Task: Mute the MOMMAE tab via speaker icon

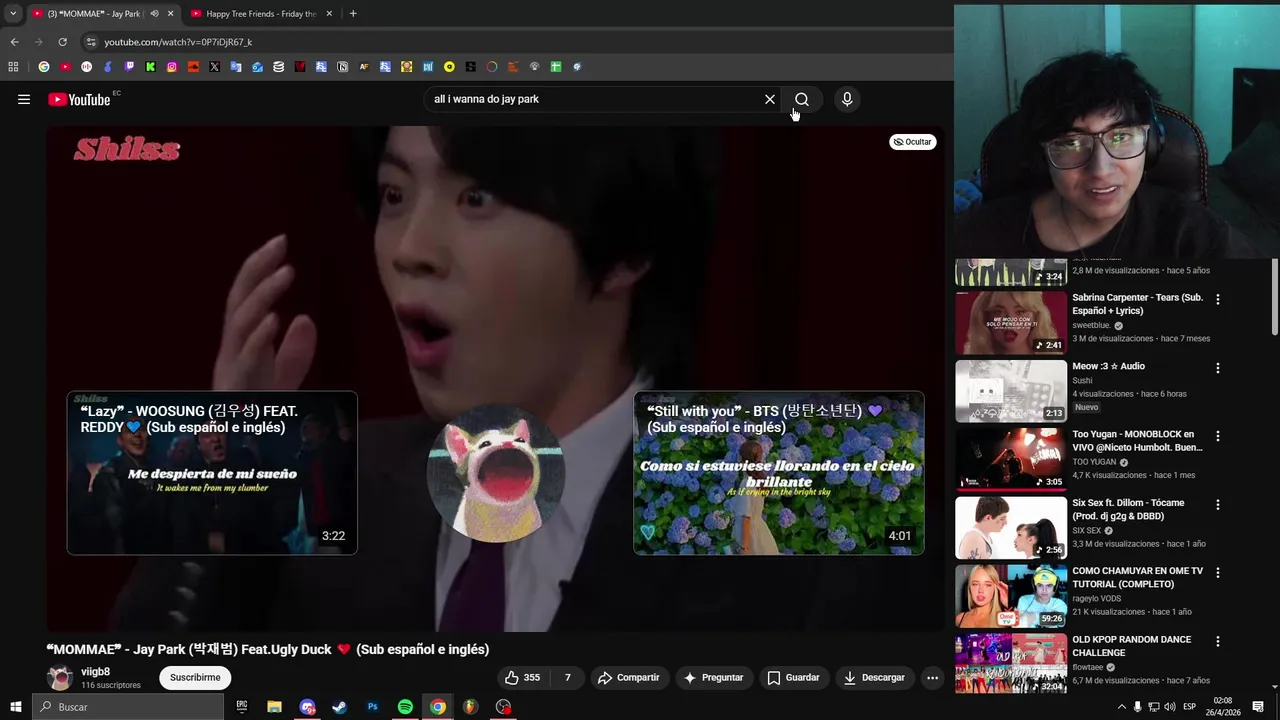Action: 154,14
